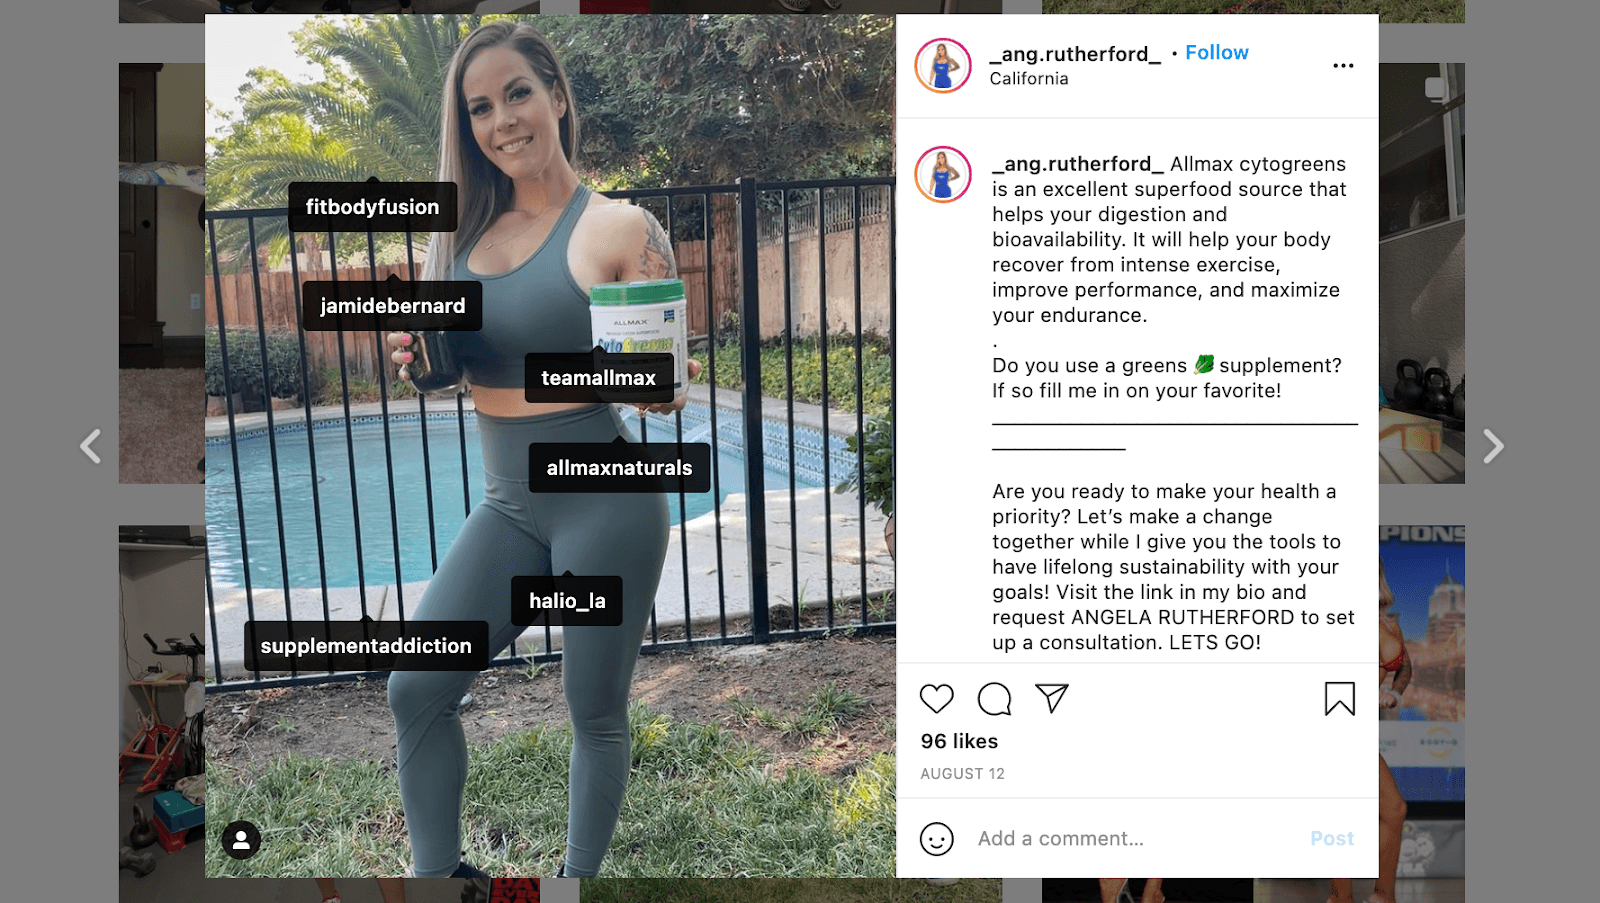Like the post with heart icon
This screenshot has width=1600, height=903.
pos(937,699)
